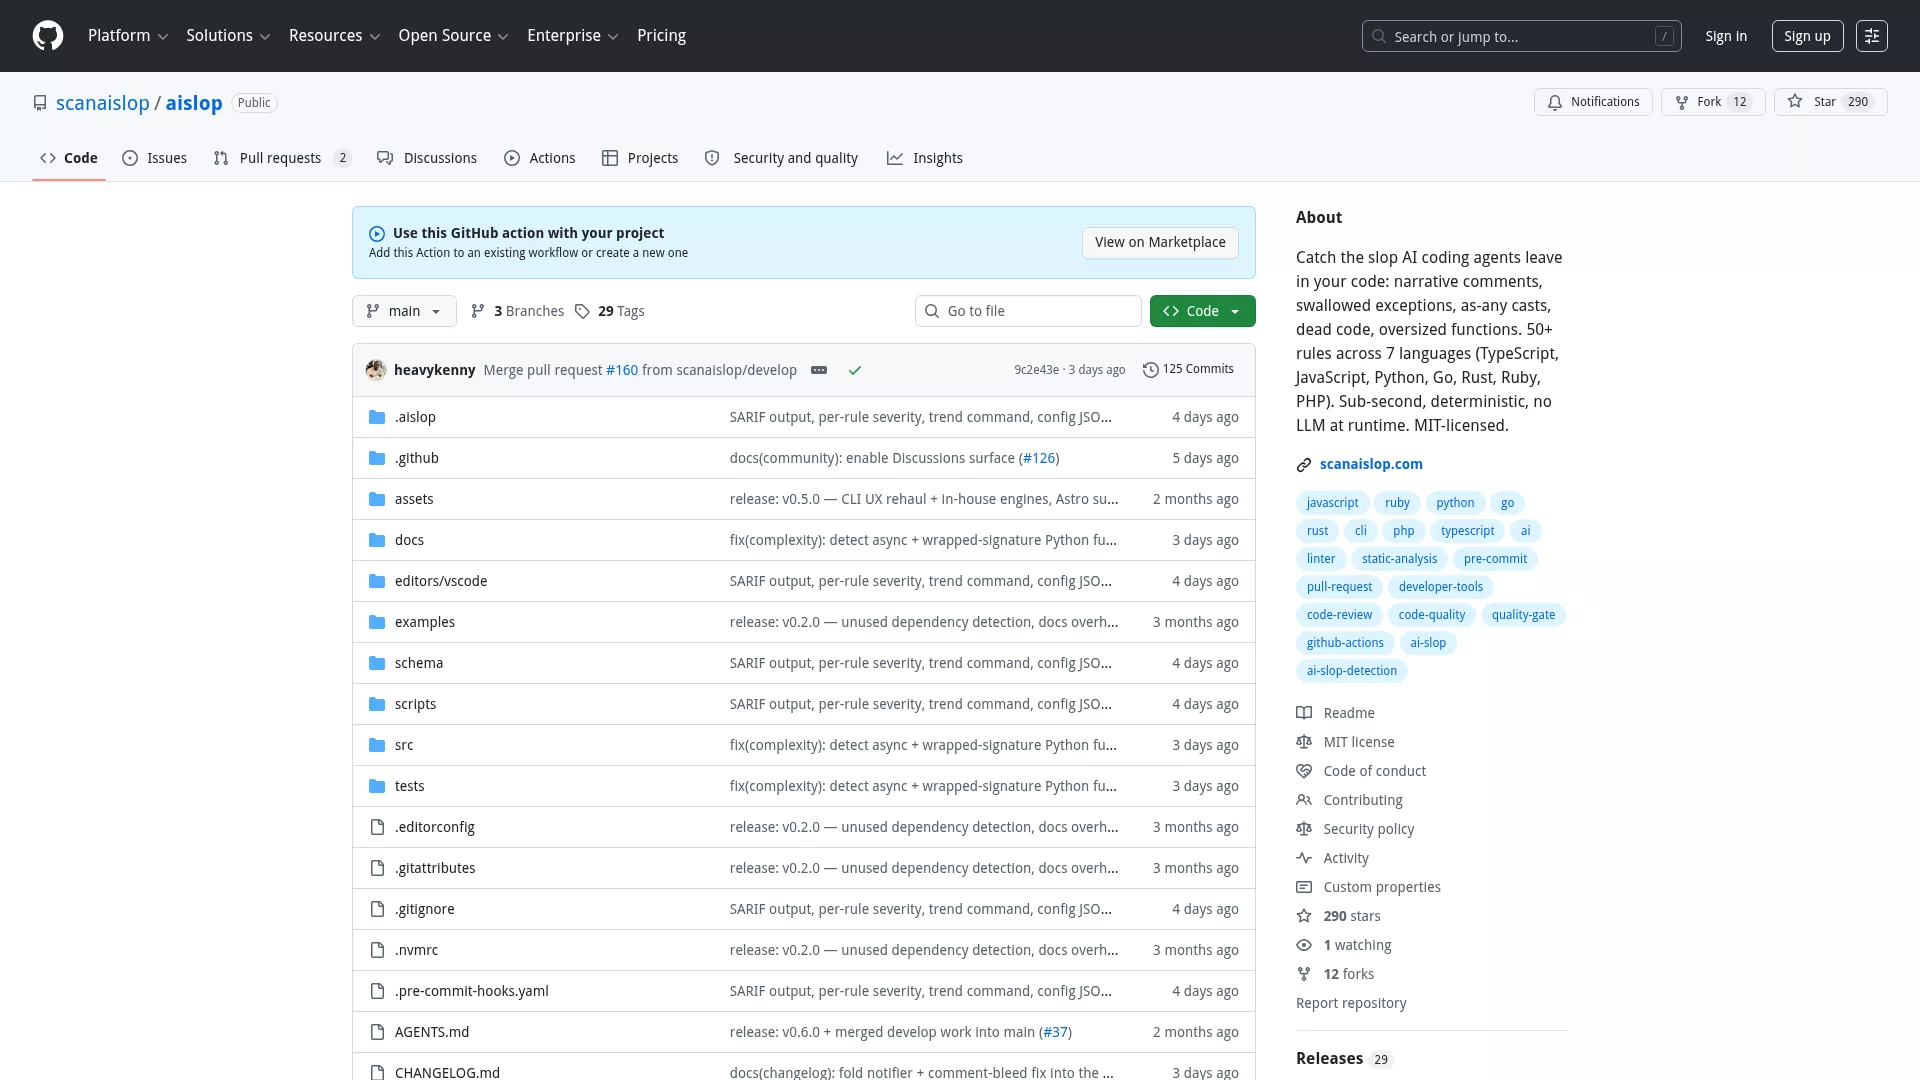Open the .pre-commit-hooks.yaml file
Viewport: 1920px width, 1080px height.
point(472,991)
